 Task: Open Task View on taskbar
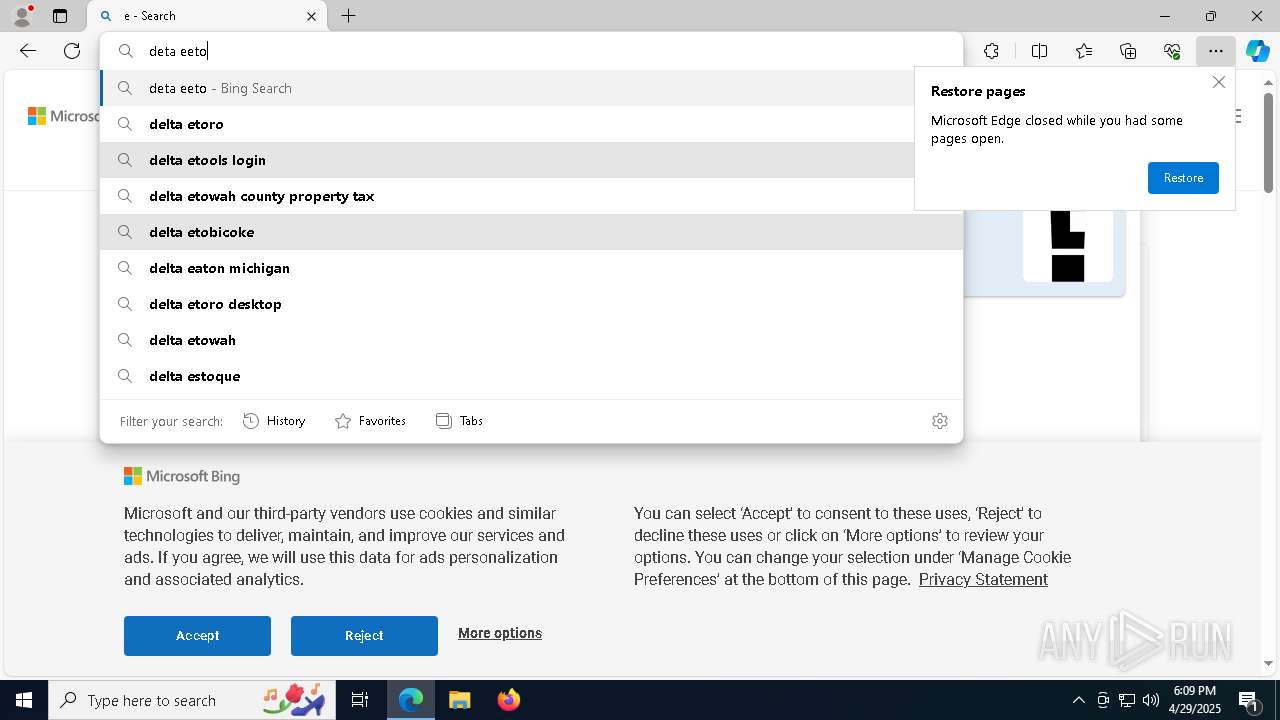[360, 700]
